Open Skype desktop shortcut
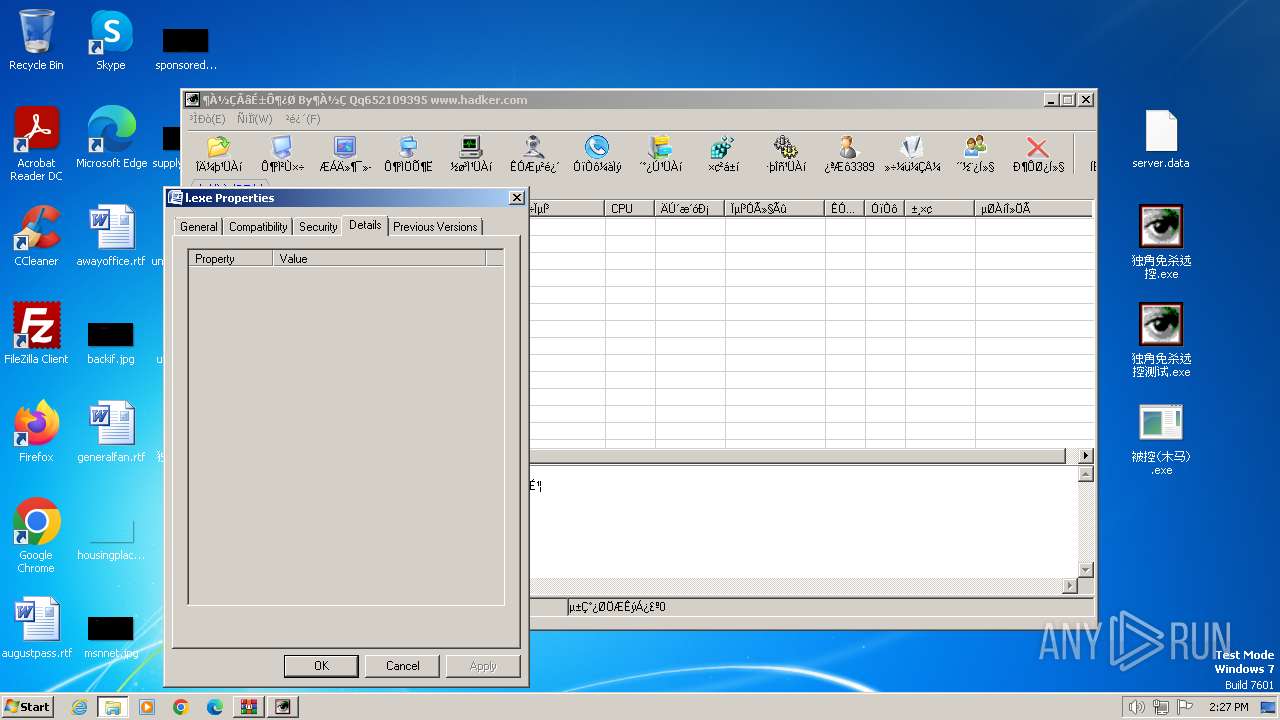 (110, 41)
